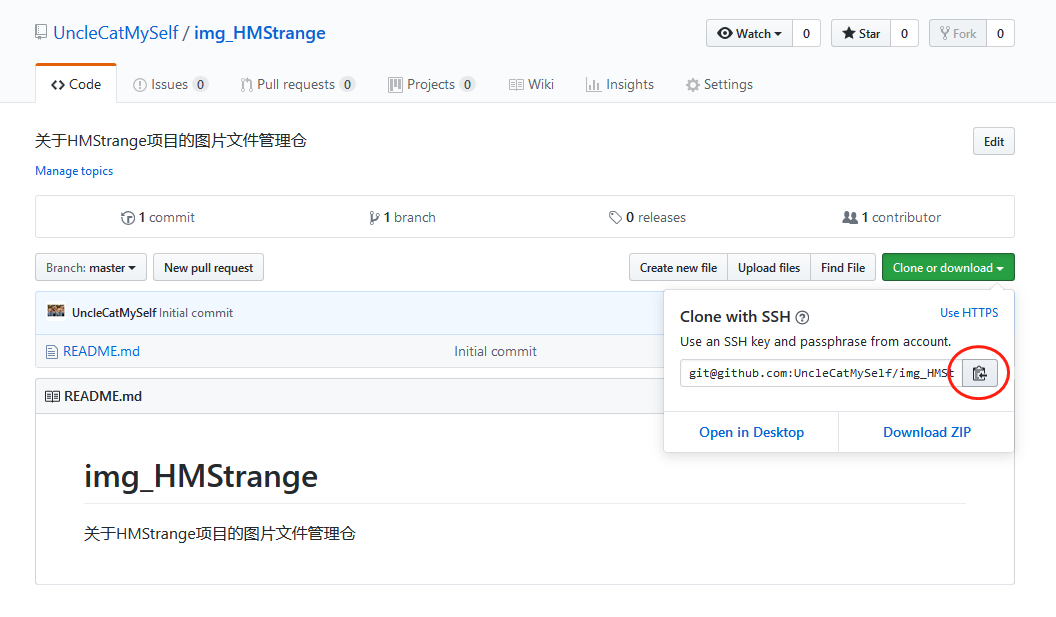Screen dimensions: 1056x617
Task: Star this repository
Action: click(860, 33)
